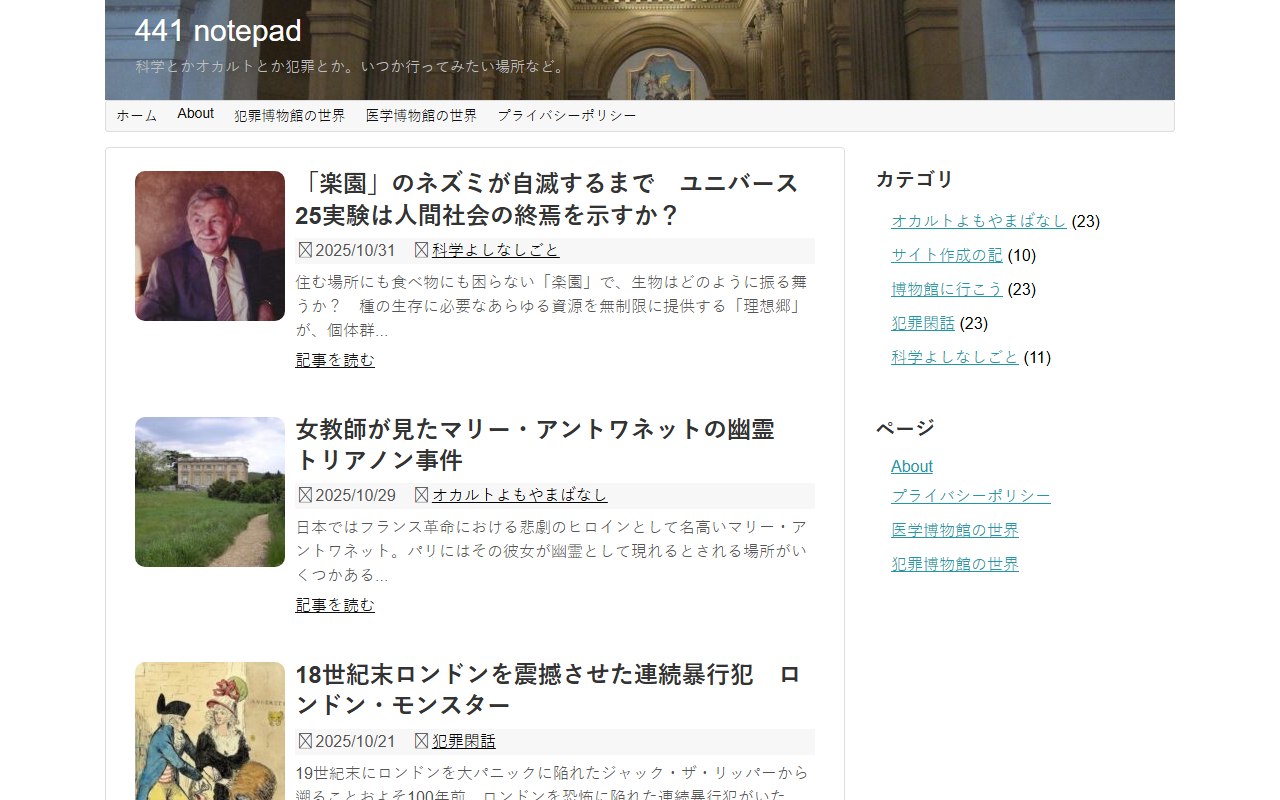1280x800 pixels.
Task: Select sidebar category 科学よしなしごと
Action: coord(955,357)
